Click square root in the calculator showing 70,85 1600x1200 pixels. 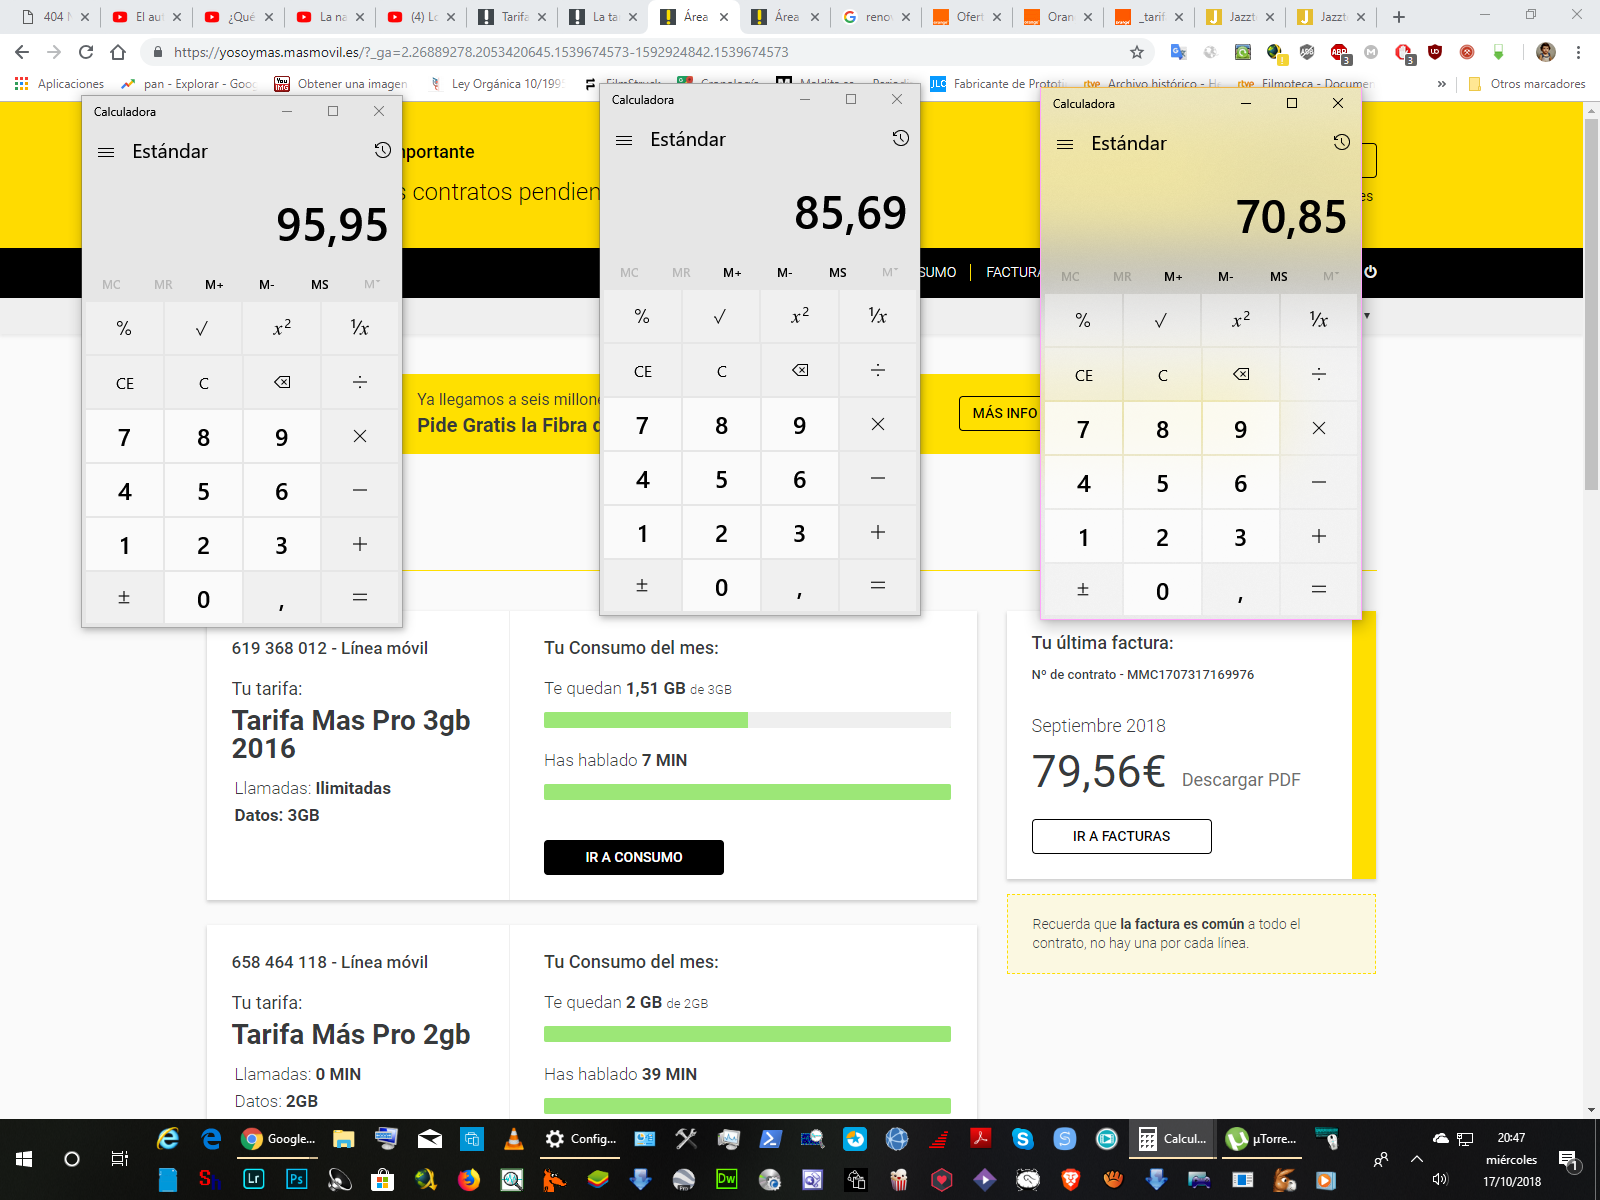pyautogui.click(x=1161, y=321)
